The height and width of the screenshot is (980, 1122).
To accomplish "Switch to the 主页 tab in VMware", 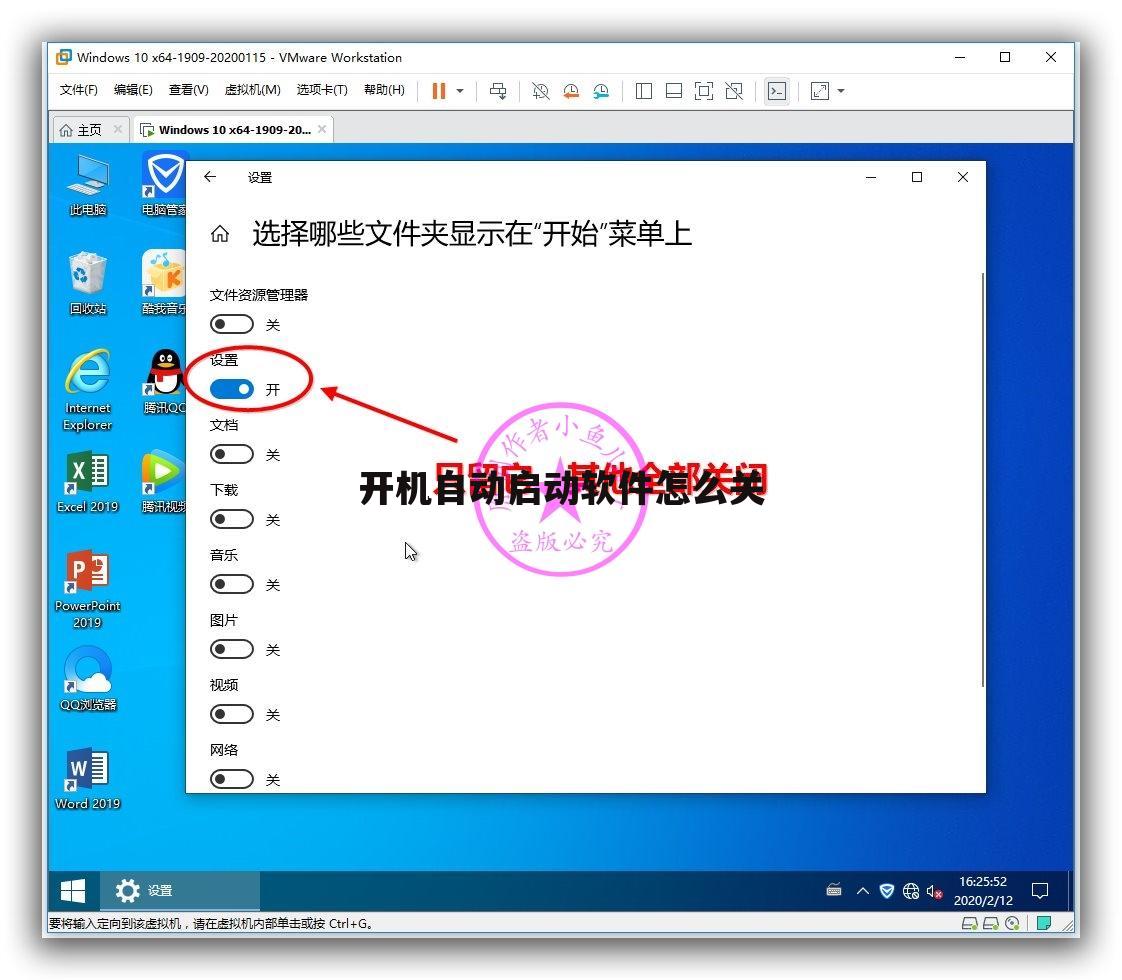I will click(x=84, y=129).
